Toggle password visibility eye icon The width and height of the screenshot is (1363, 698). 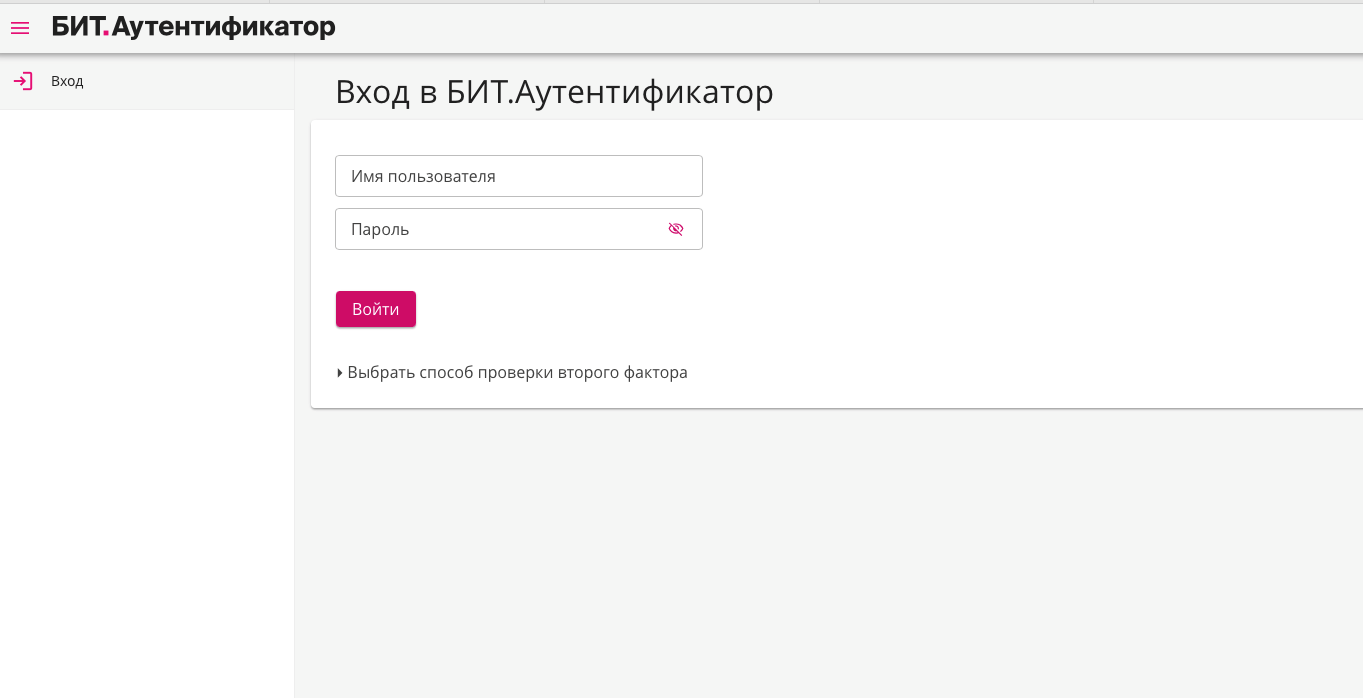click(x=676, y=229)
